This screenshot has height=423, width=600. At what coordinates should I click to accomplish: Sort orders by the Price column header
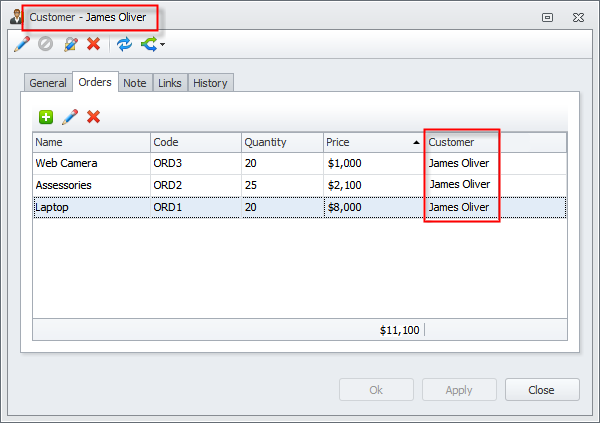(x=370, y=142)
